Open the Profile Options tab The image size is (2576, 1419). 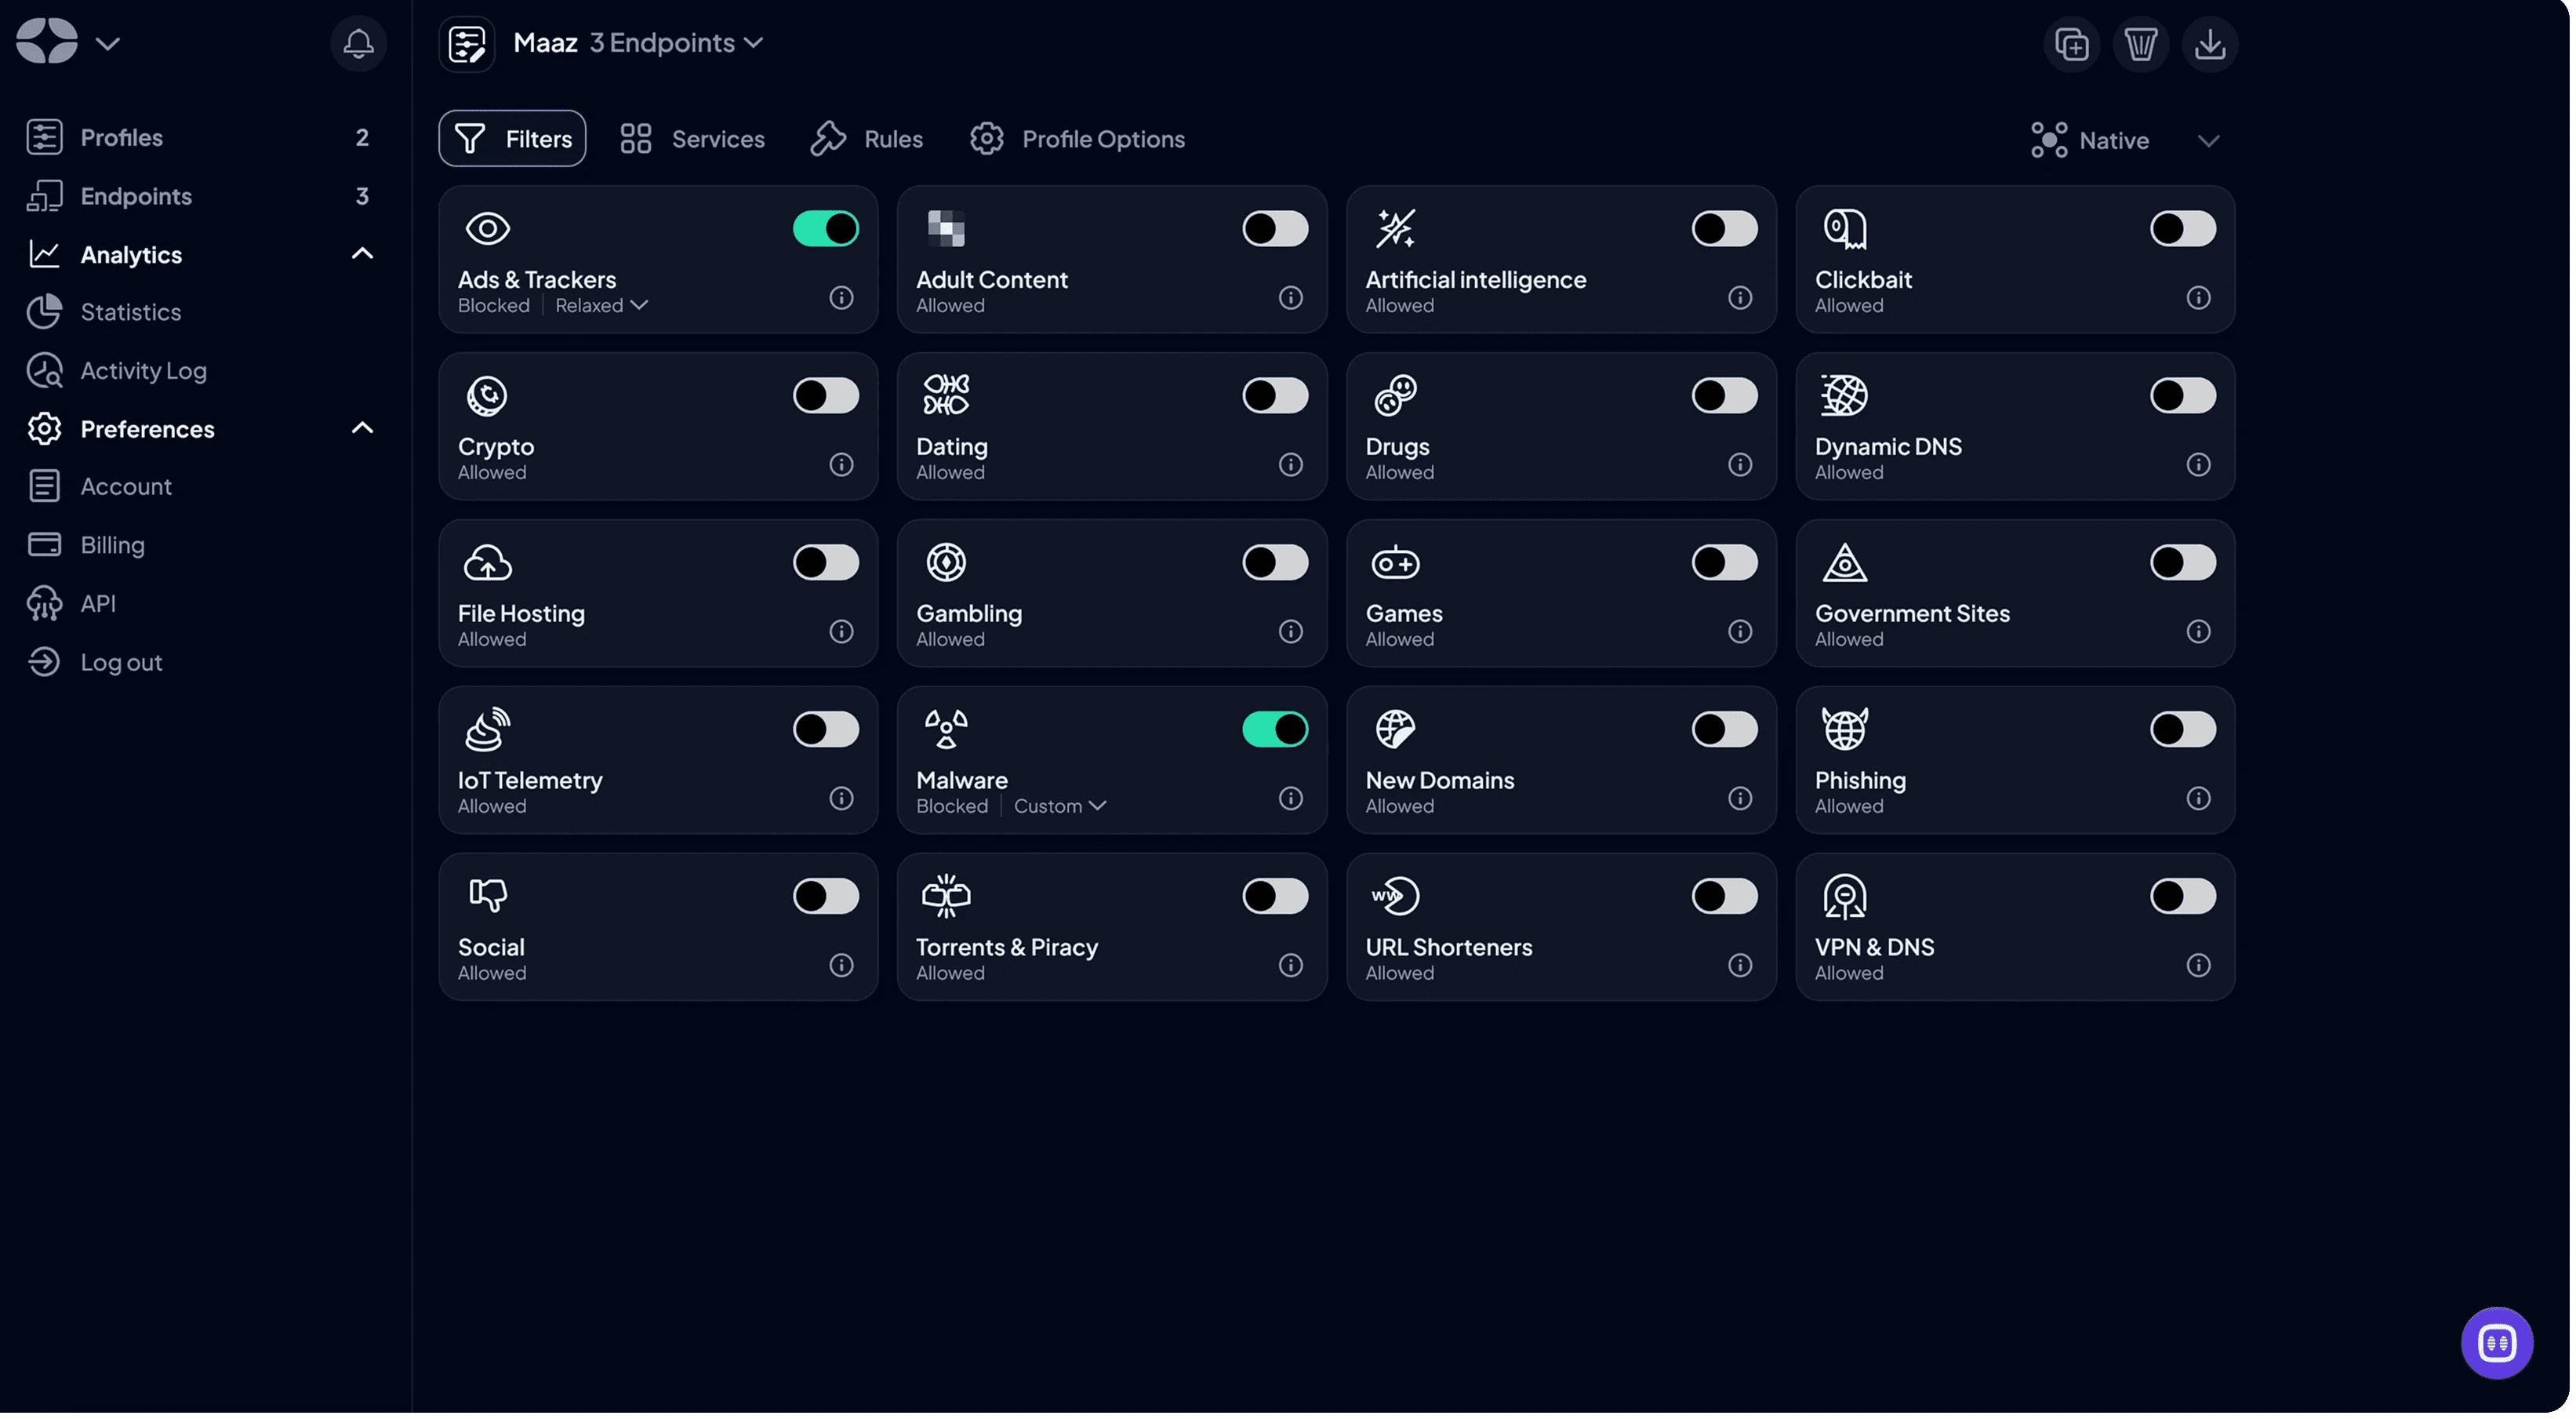(x=1077, y=139)
